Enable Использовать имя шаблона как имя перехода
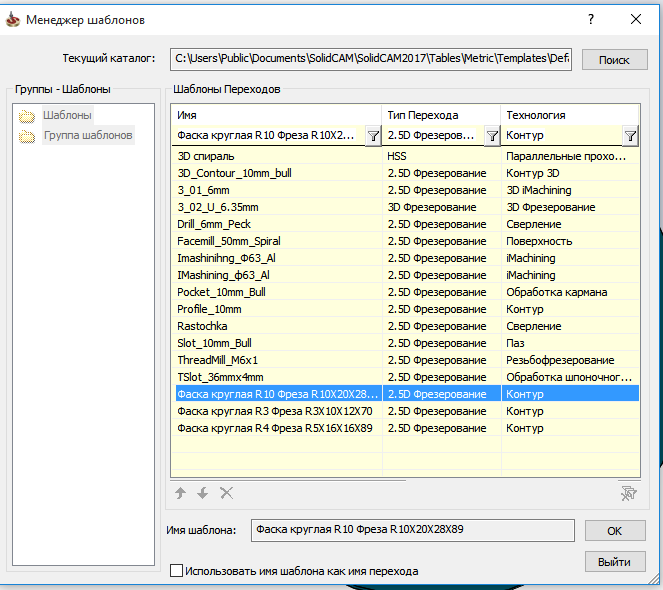The height and width of the screenshot is (590, 663). (x=176, y=571)
